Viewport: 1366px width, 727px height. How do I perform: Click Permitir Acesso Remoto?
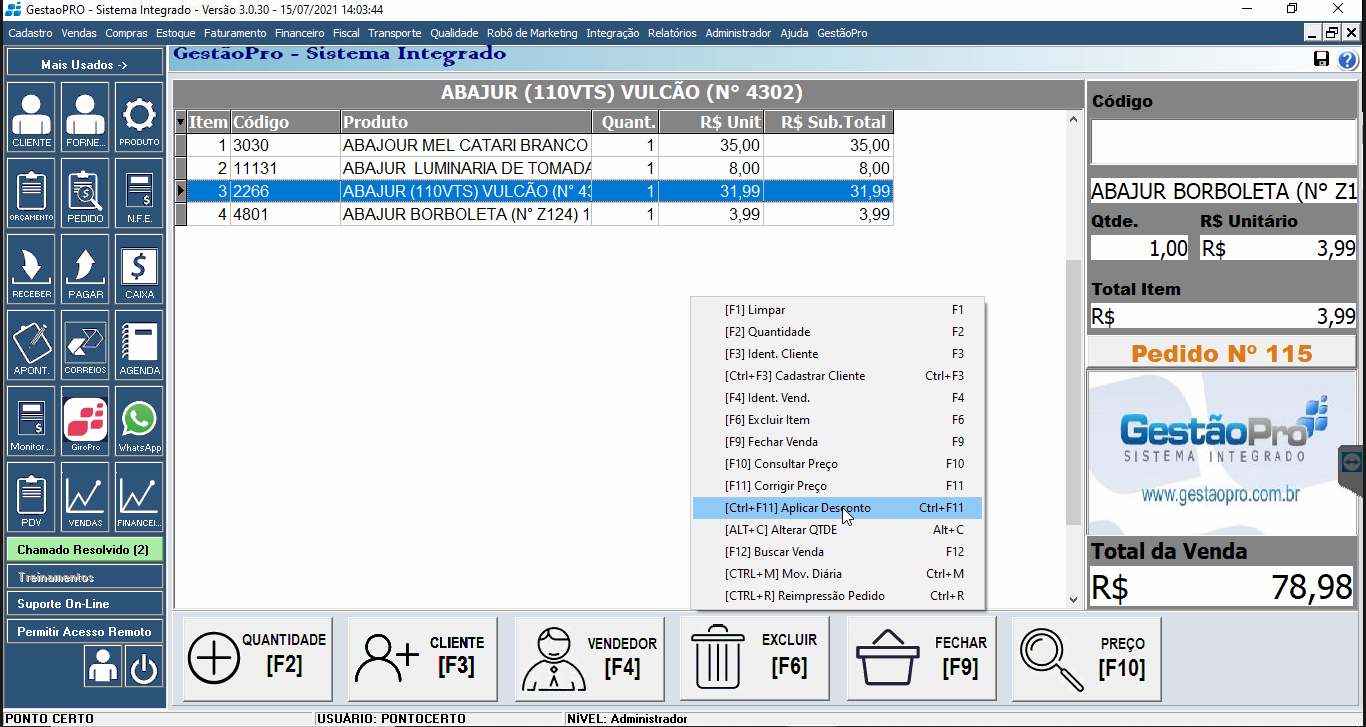[x=85, y=632]
